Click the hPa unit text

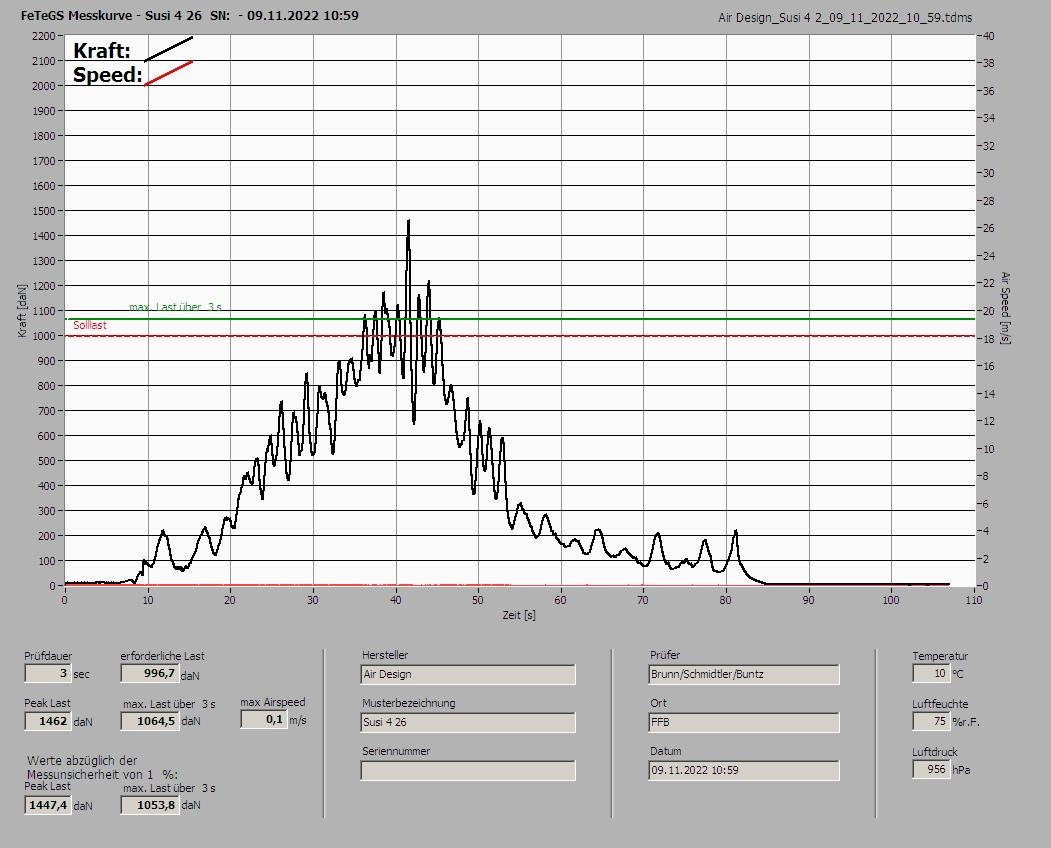point(961,770)
